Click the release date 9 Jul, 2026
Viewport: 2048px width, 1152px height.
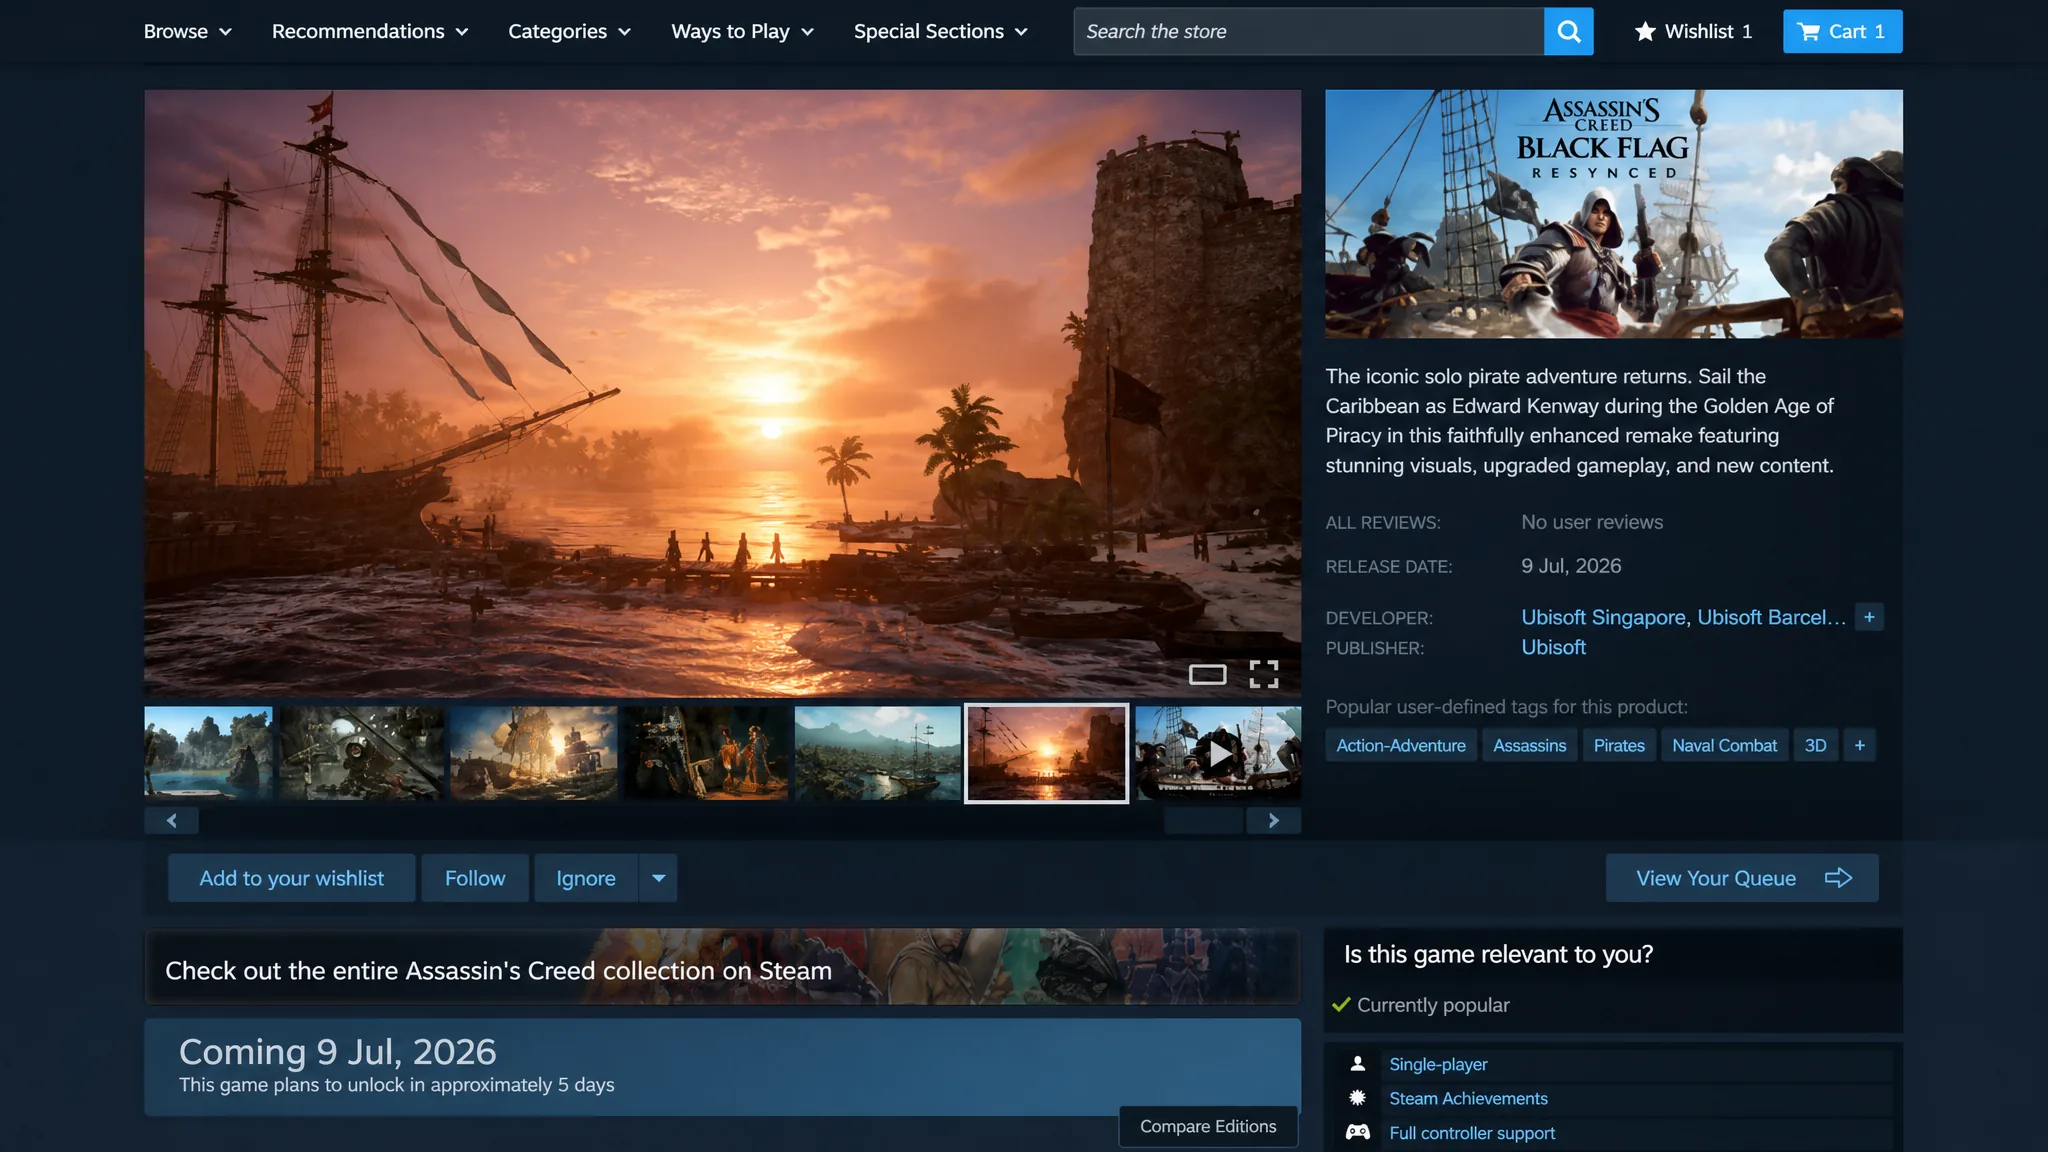click(1571, 566)
